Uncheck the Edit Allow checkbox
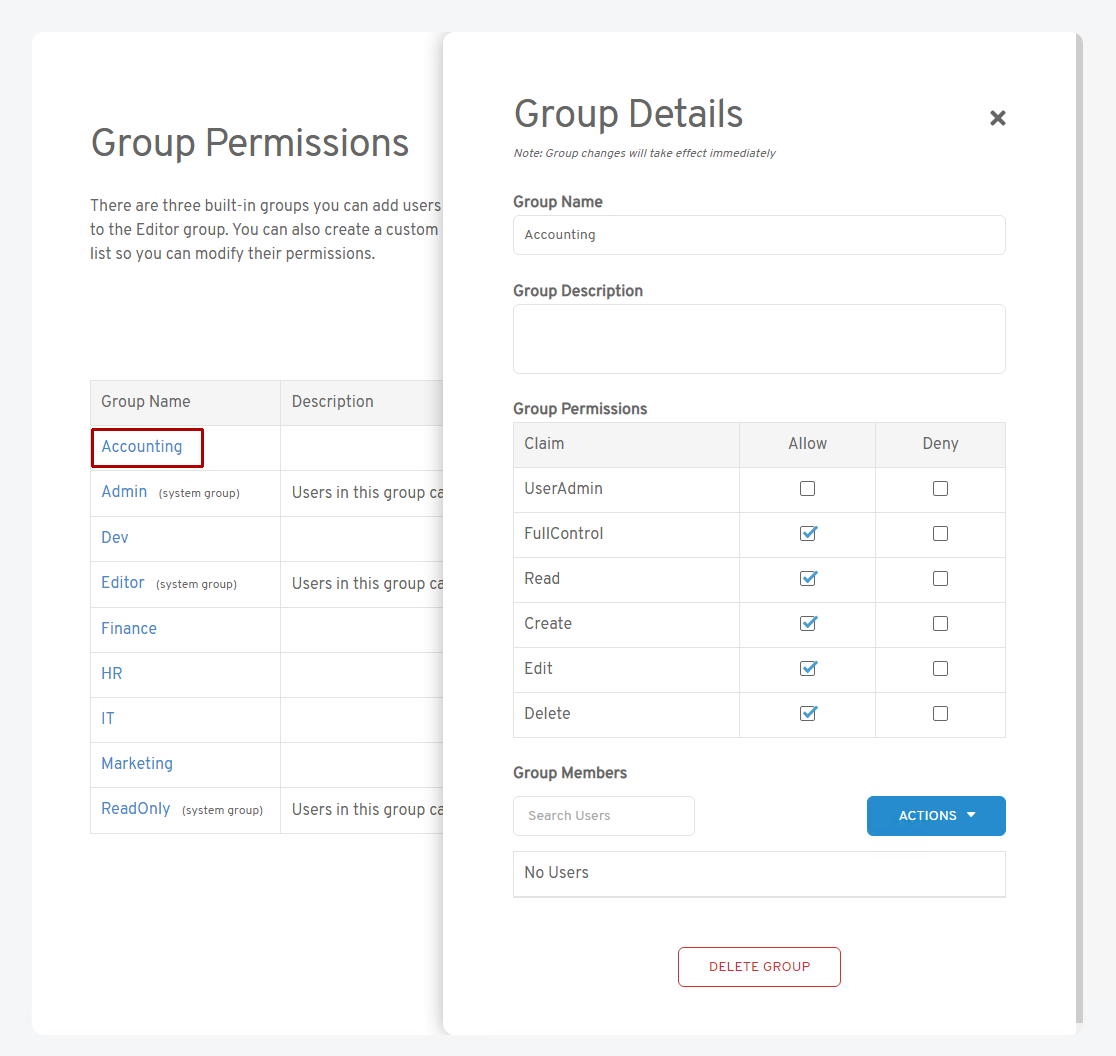 [808, 669]
